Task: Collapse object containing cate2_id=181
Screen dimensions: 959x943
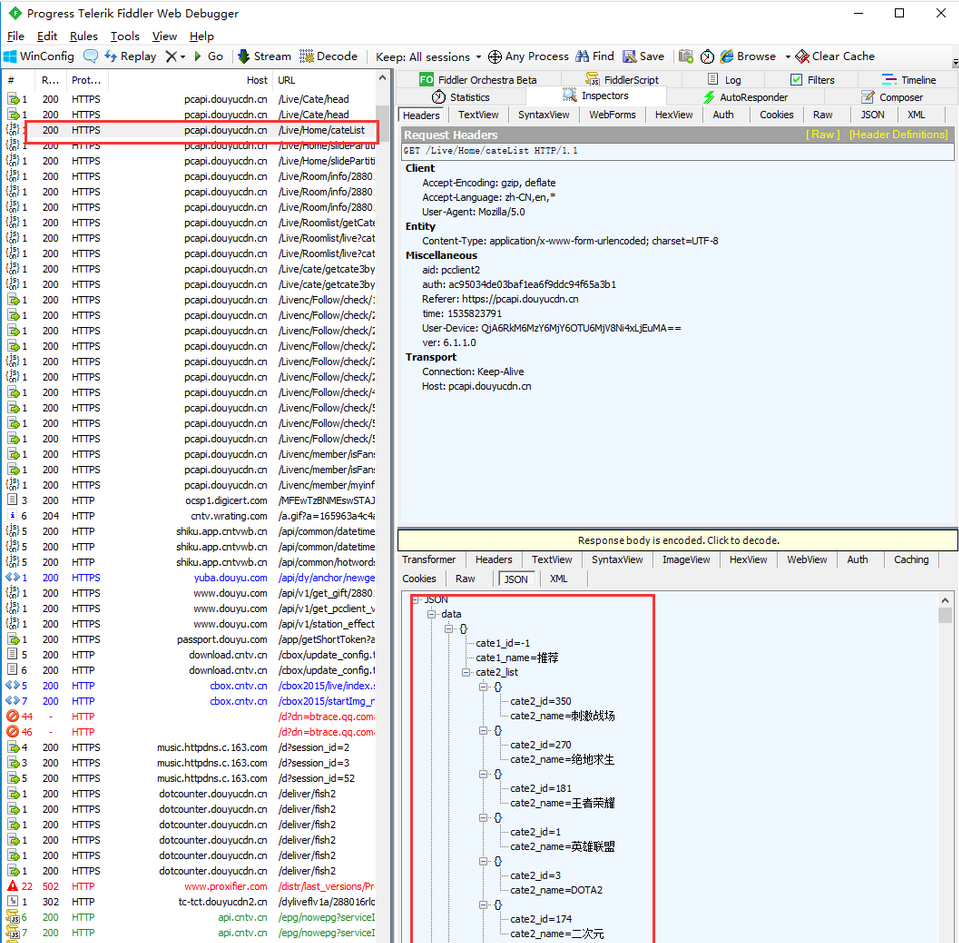Action: 483,774
